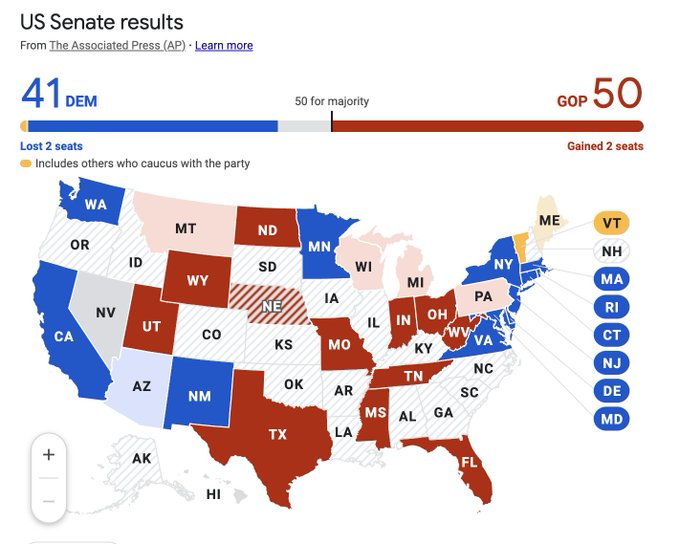Click Arizona on the Senate map

(x=142, y=386)
